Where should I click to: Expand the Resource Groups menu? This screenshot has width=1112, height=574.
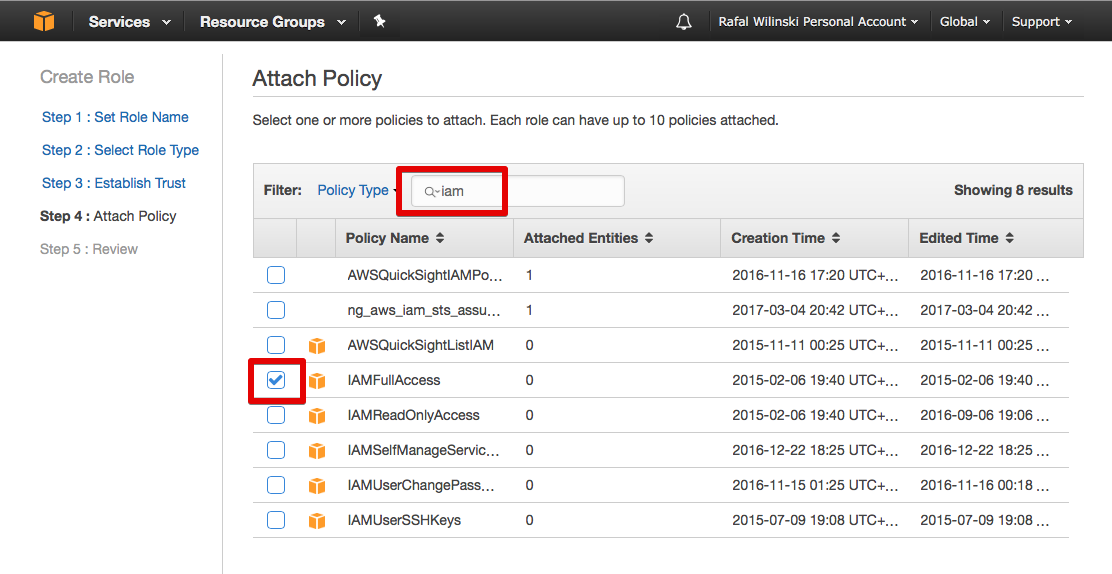(x=272, y=22)
